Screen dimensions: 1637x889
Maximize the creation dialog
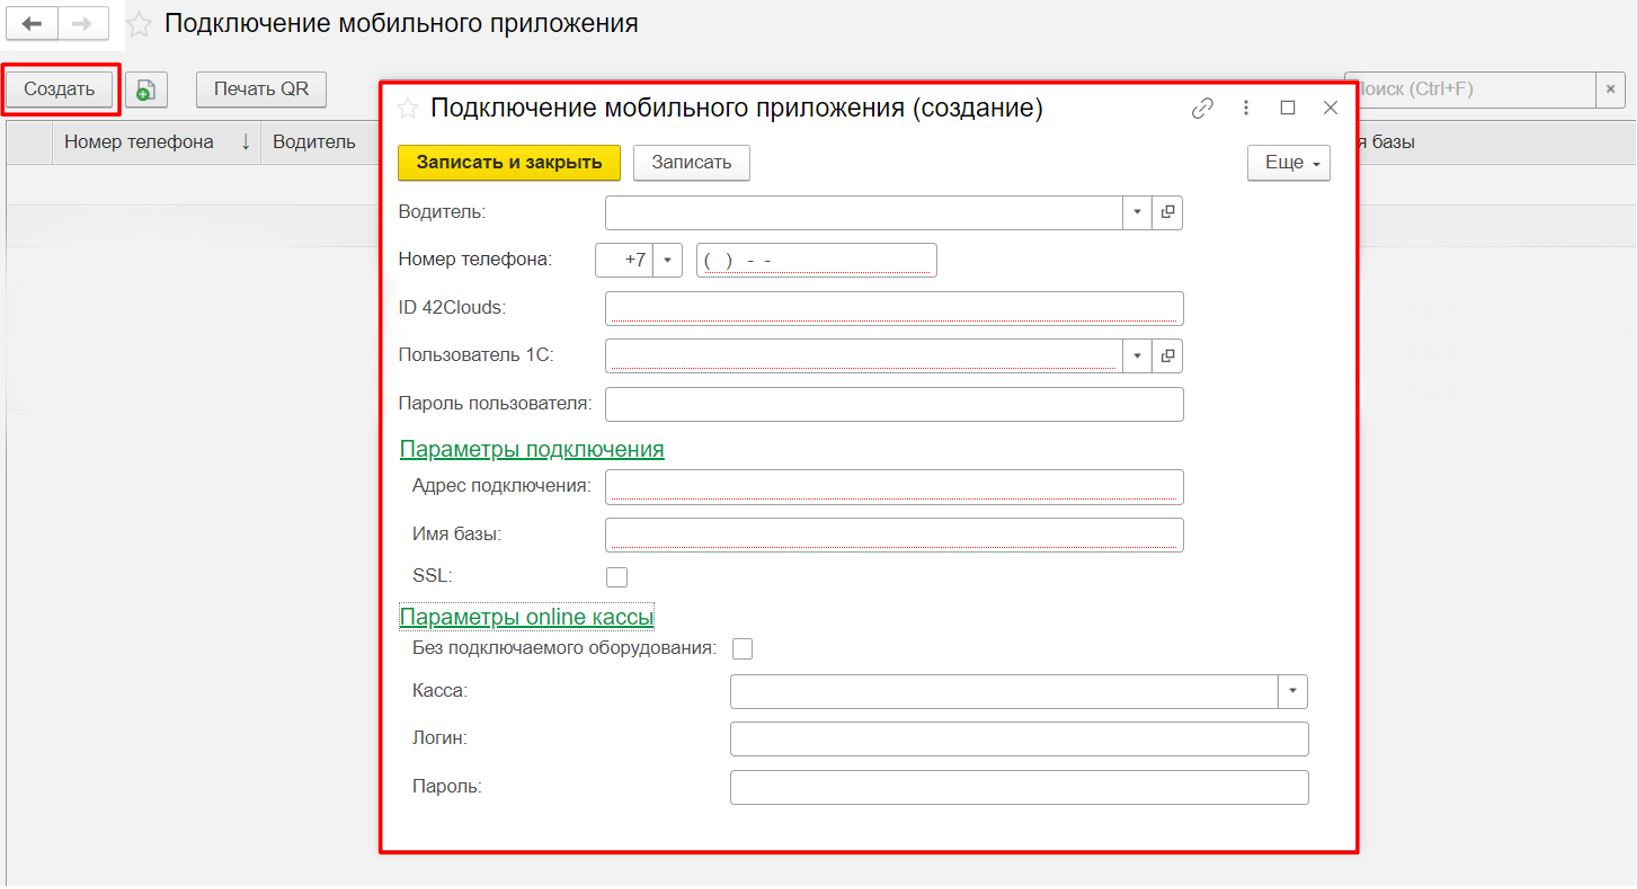pos(1288,108)
